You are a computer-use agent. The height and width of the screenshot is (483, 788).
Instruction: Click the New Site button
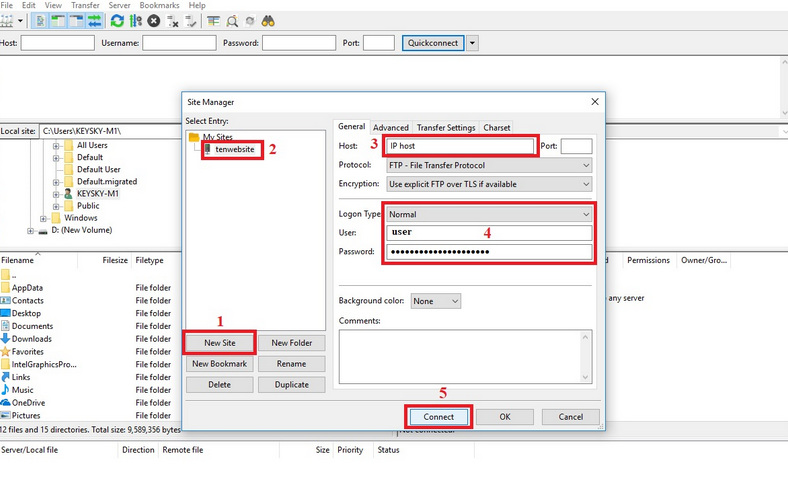coord(218,343)
